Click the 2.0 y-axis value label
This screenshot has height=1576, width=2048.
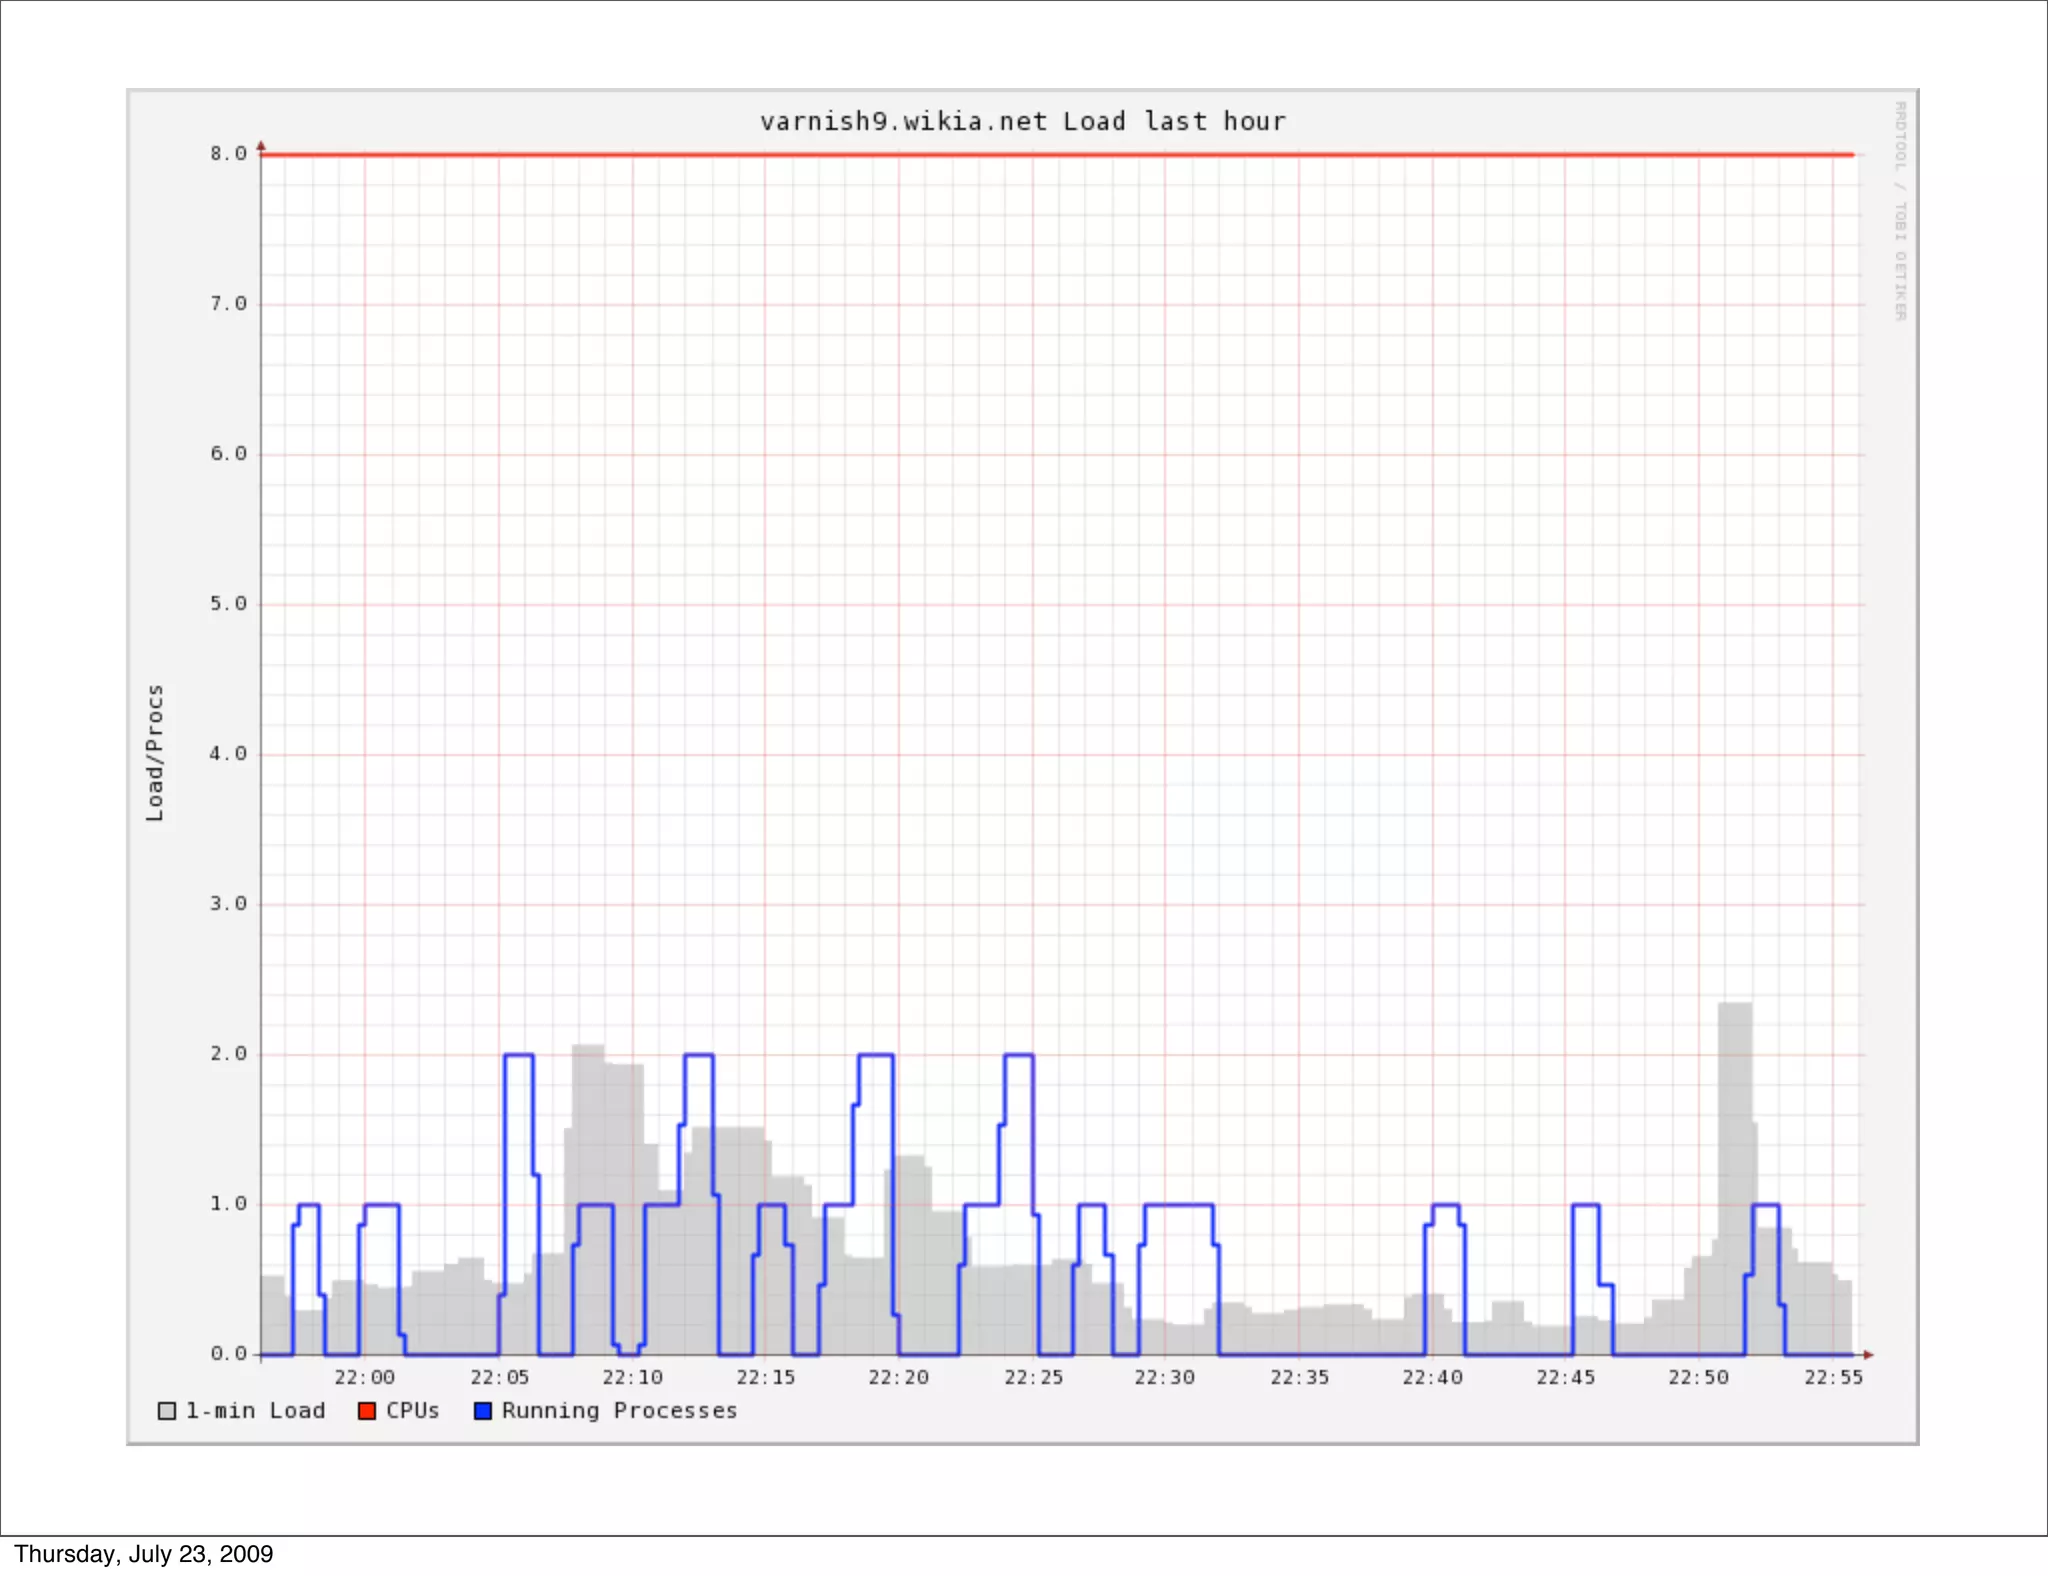tap(228, 1054)
